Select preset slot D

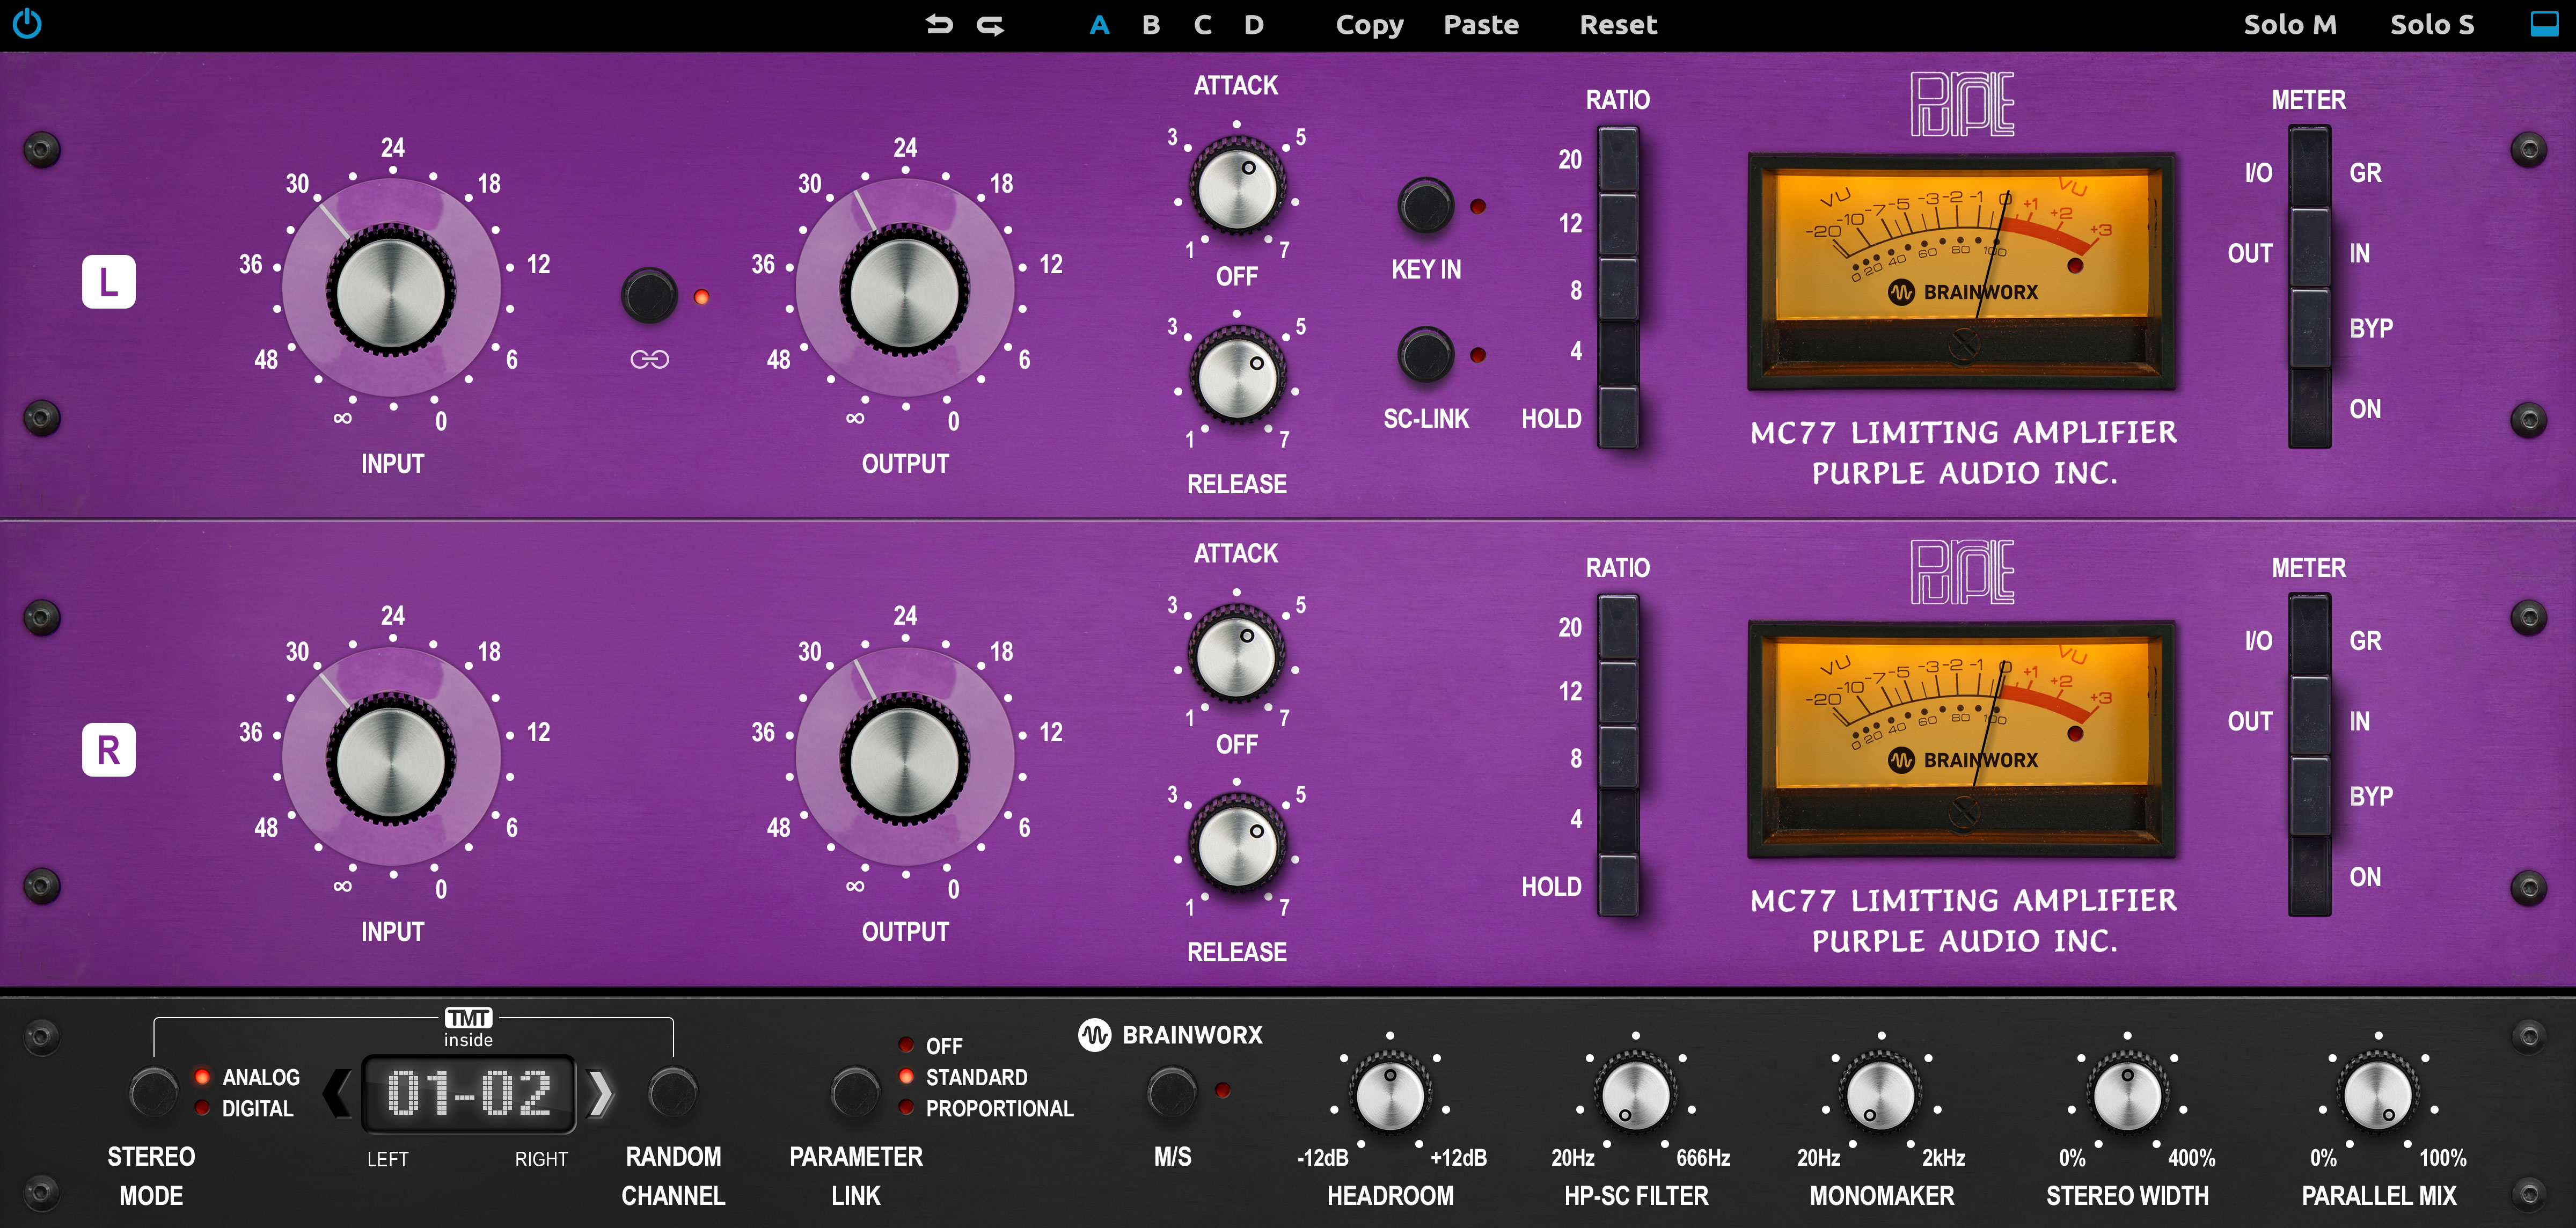click(x=1254, y=25)
